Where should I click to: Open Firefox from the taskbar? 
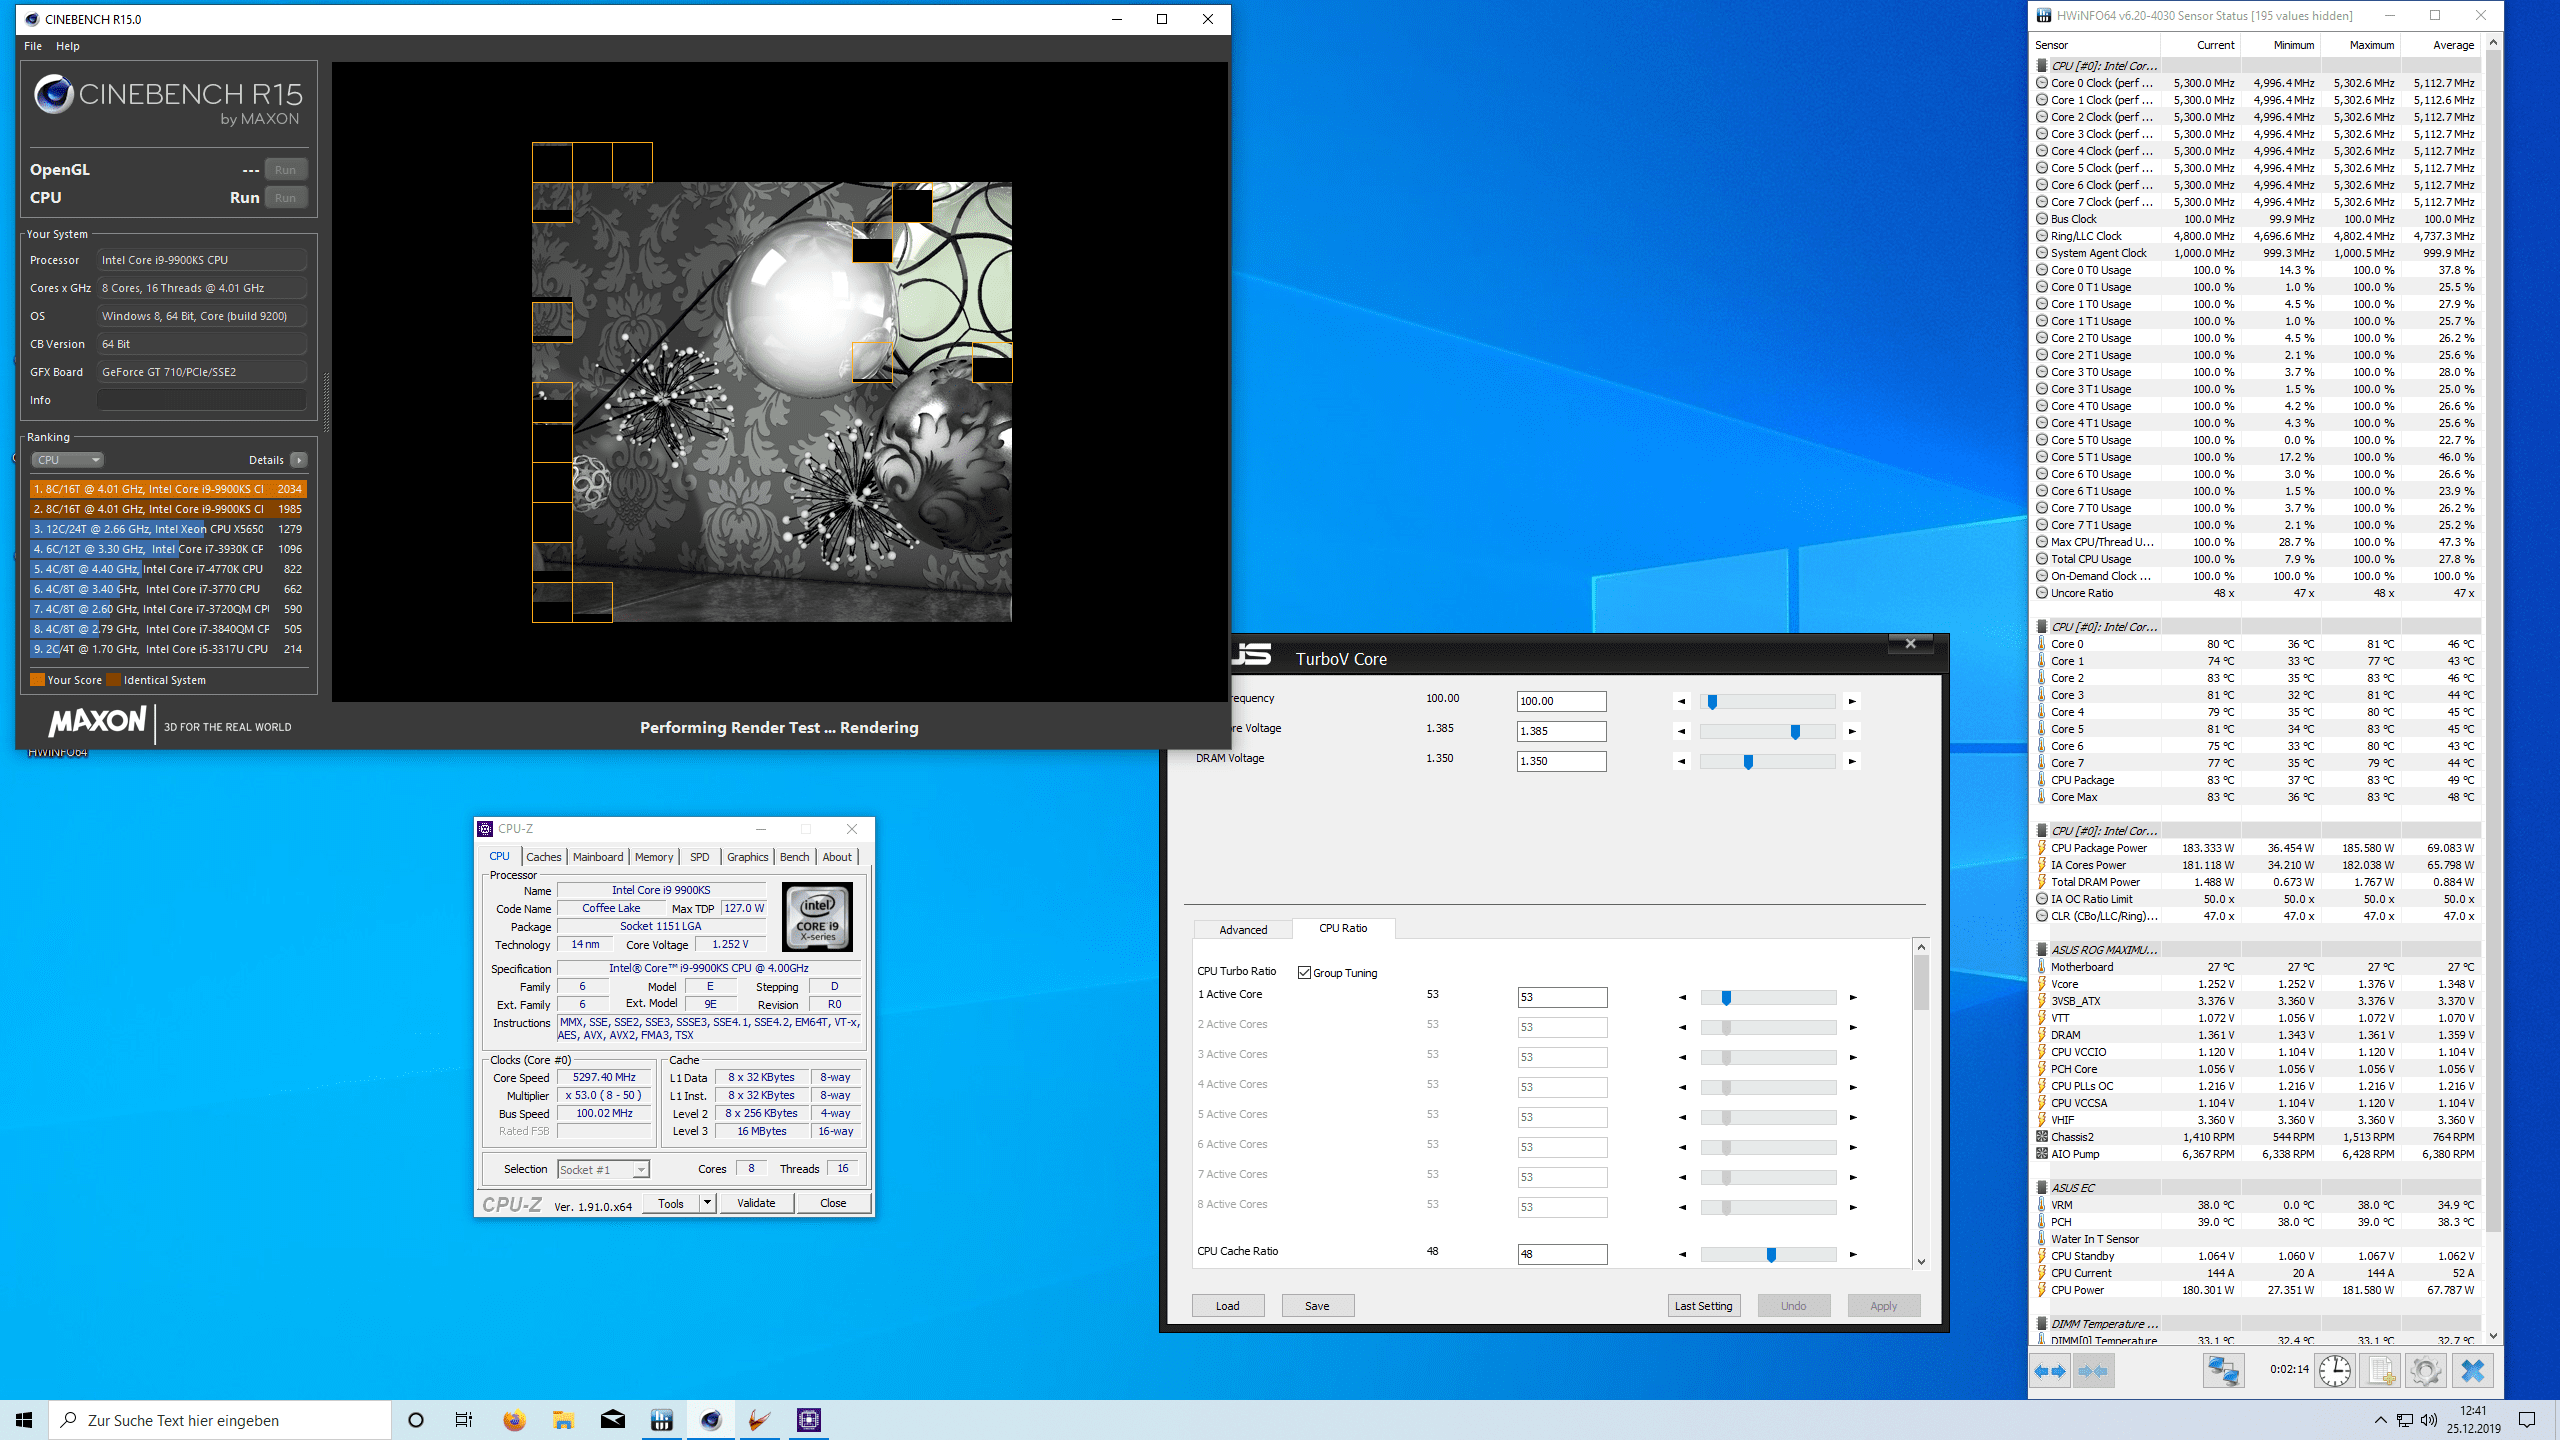tap(514, 1420)
